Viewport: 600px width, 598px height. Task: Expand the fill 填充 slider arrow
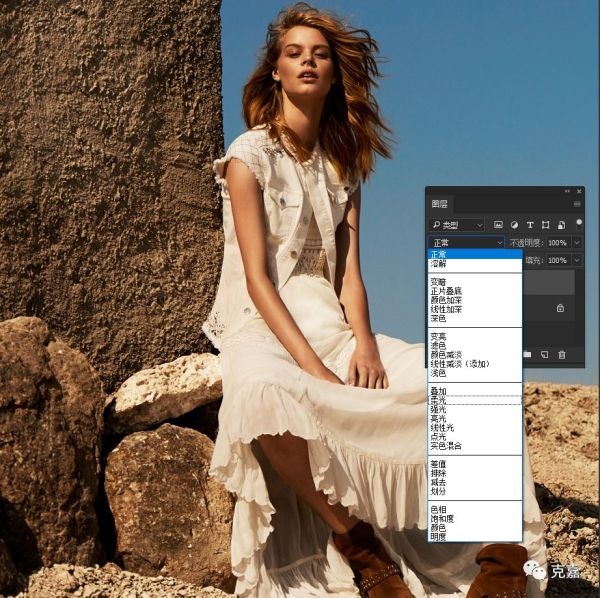pos(575,260)
